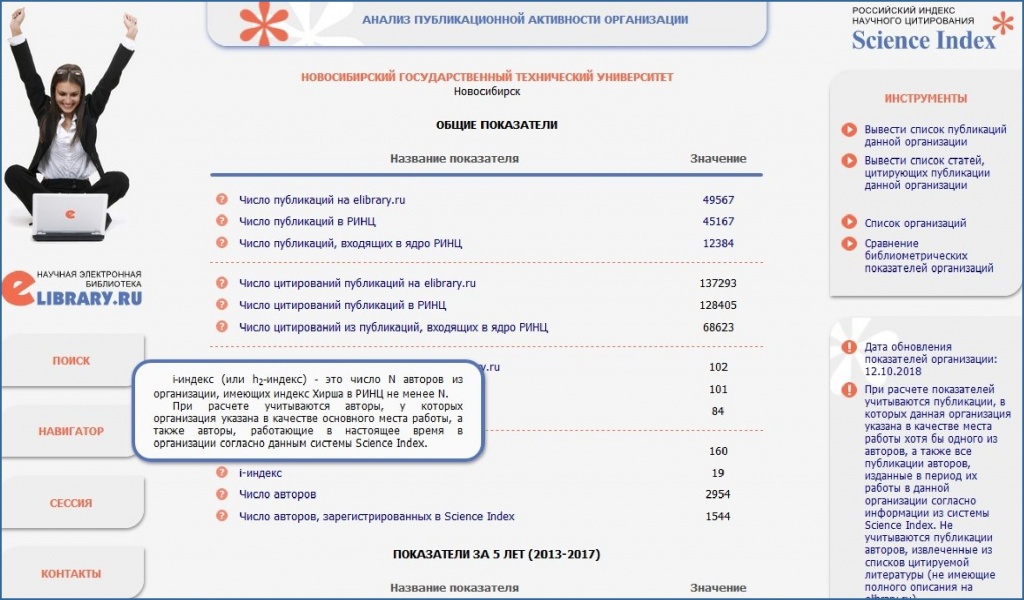This screenshot has height=600, width=1024.
Task: Click exclamation icon beside 'При расчете показателей' note
Action: click(849, 390)
